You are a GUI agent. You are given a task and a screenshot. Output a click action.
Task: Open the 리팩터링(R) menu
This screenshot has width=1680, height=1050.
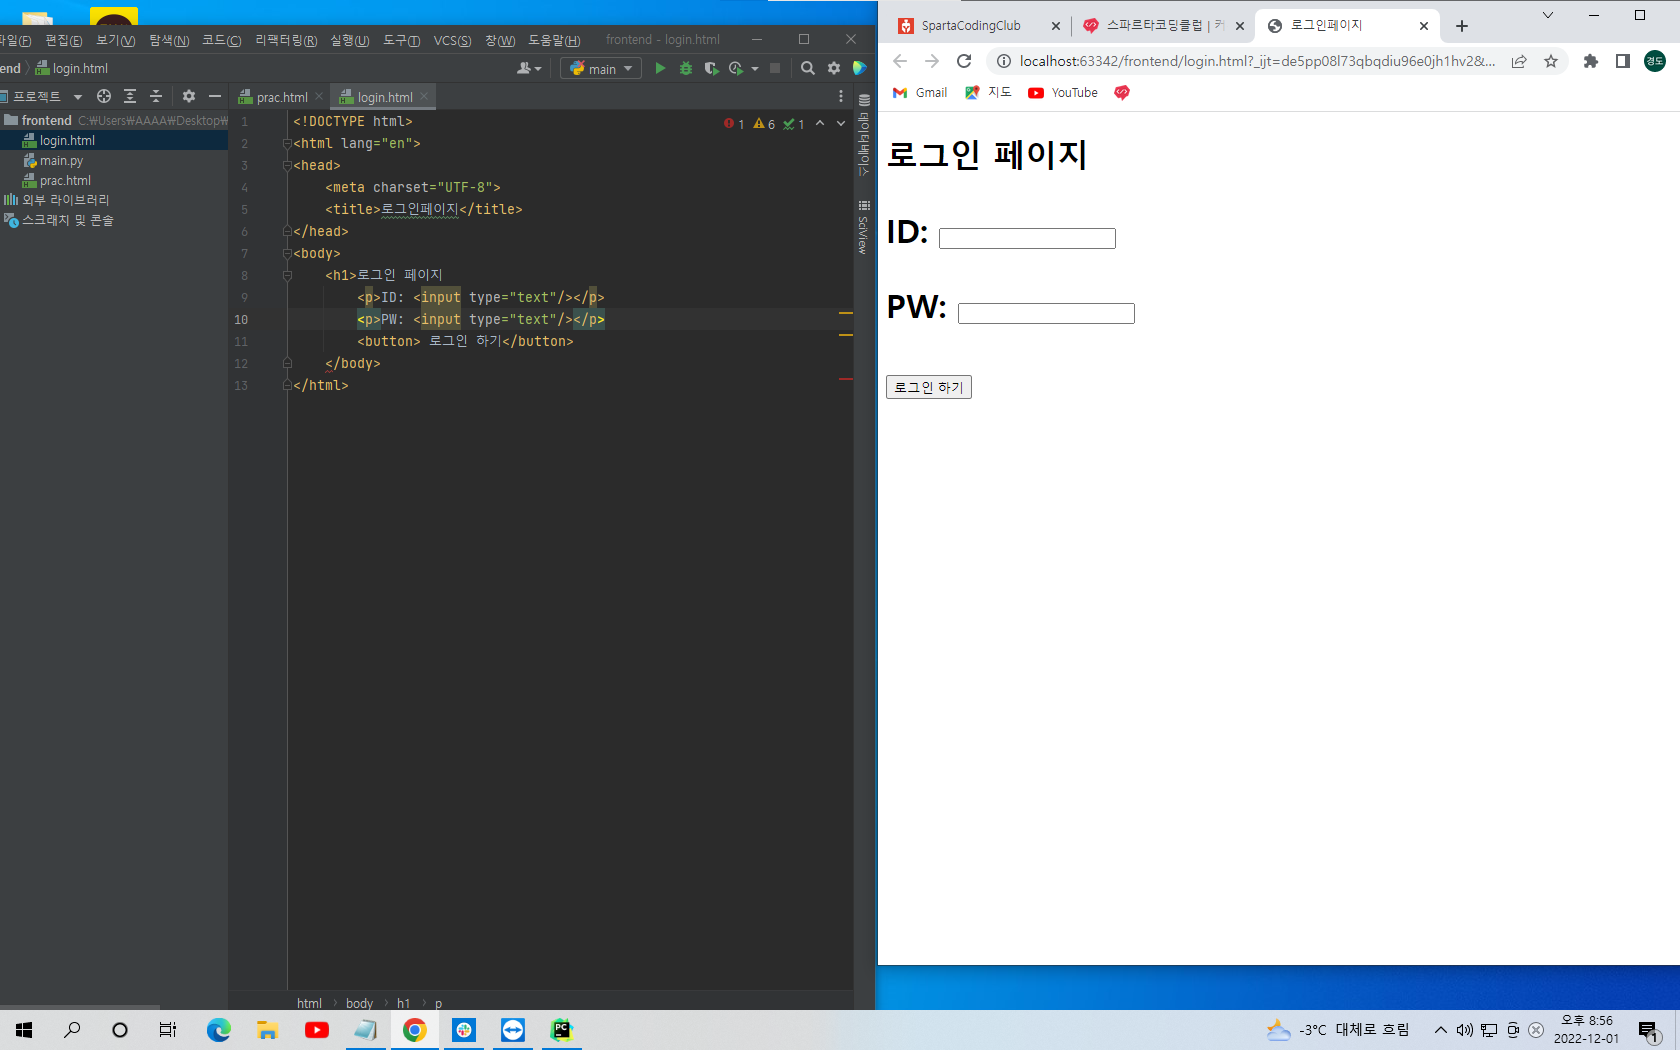286,40
